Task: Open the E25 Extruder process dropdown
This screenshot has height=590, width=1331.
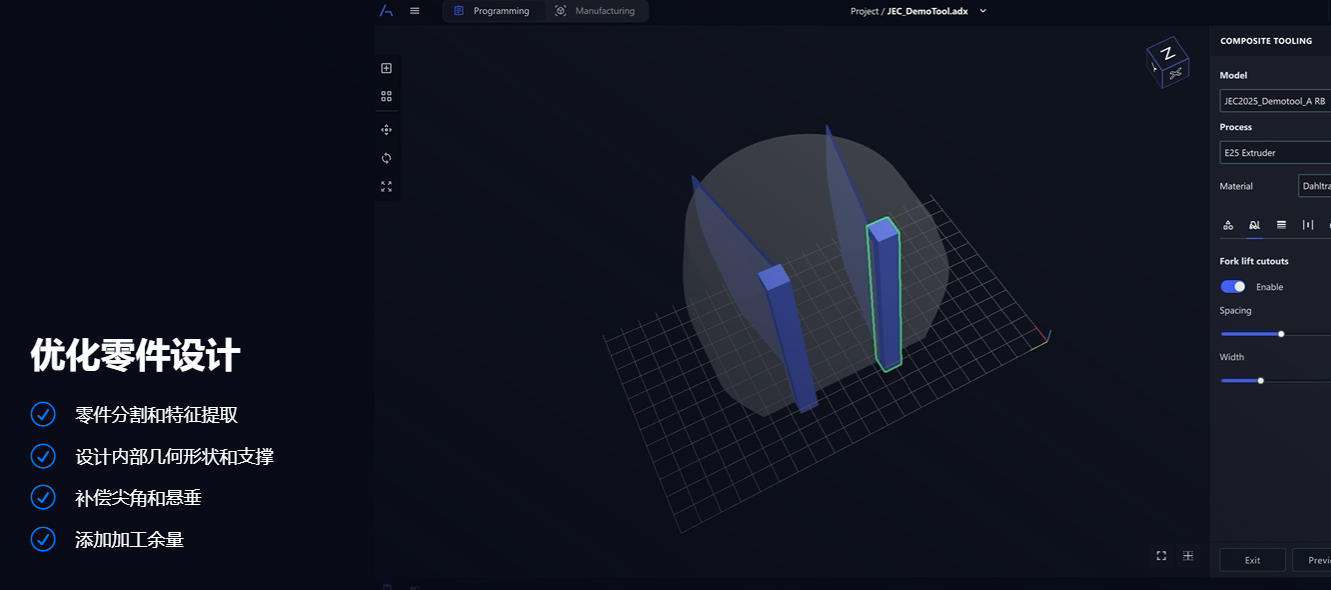Action: coord(1275,153)
